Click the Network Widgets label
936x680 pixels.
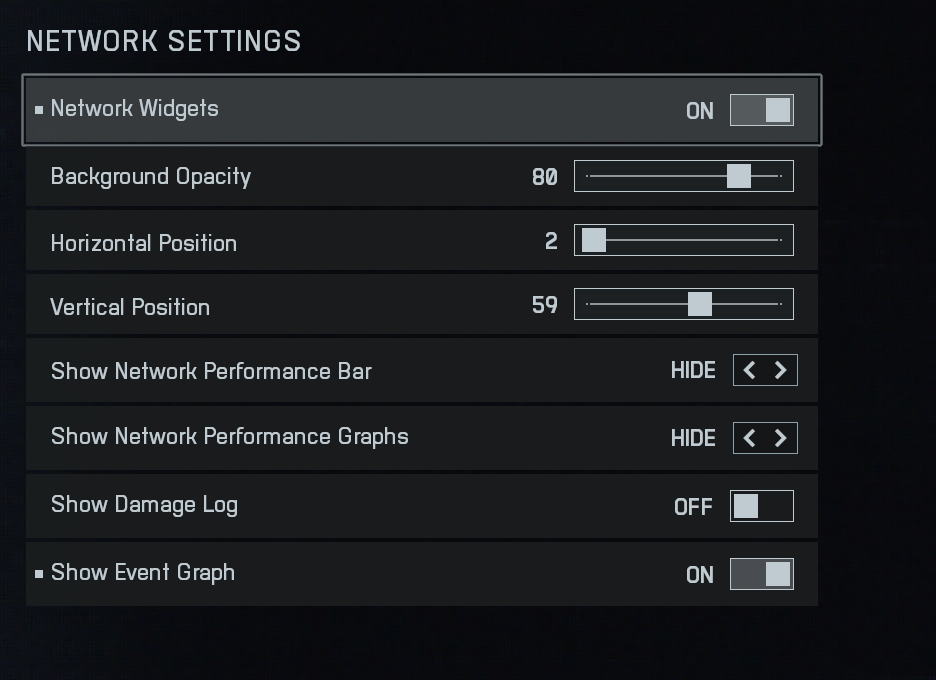point(134,109)
